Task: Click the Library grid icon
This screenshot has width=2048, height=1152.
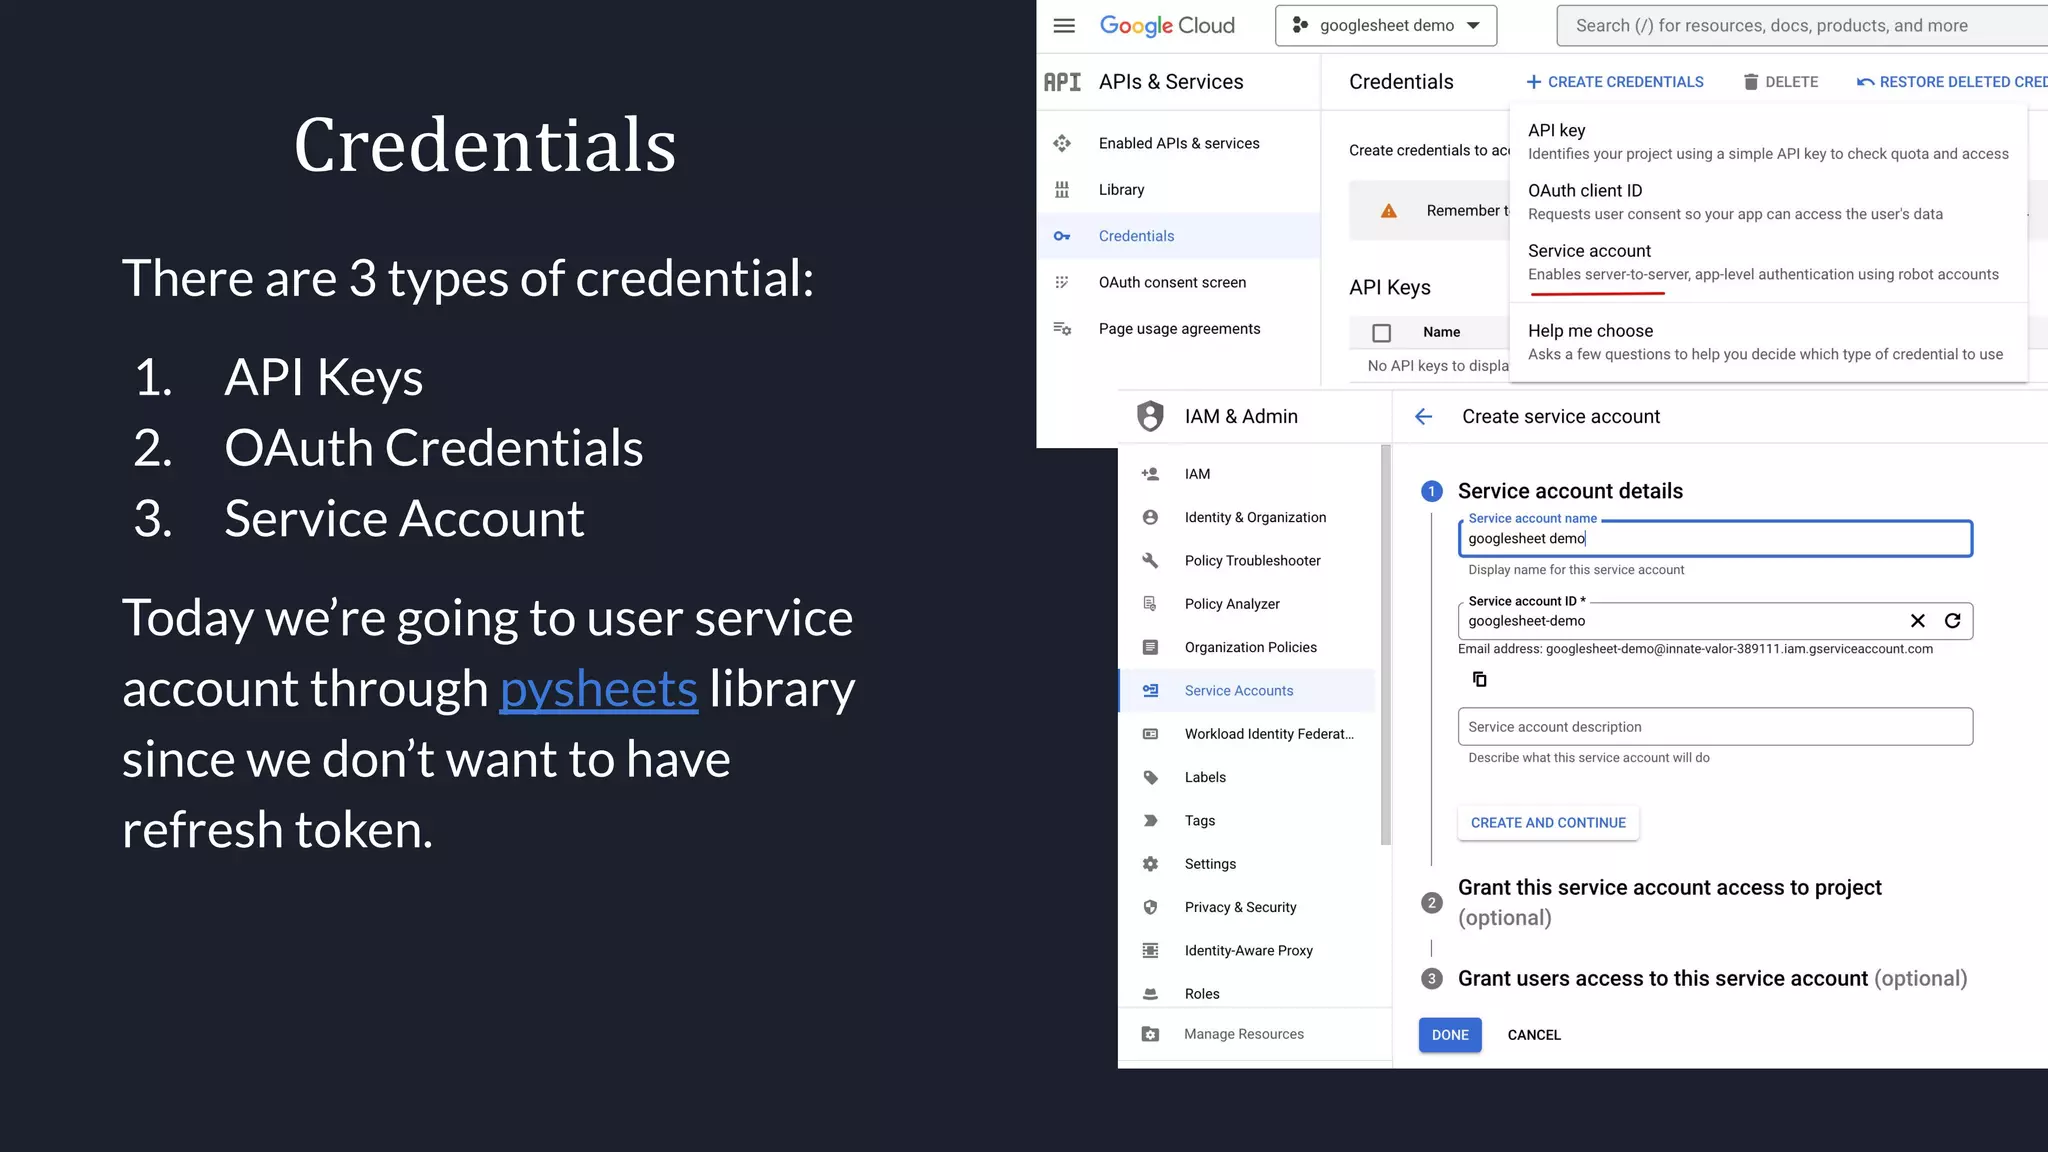Action: pos(1062,190)
